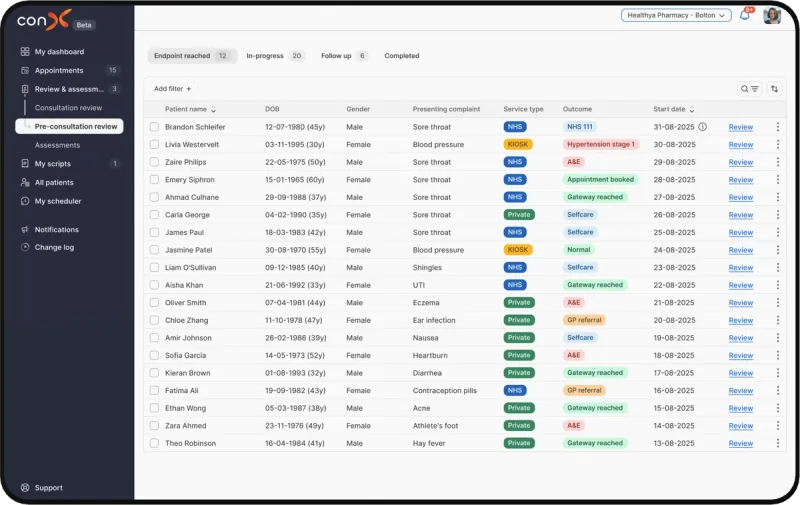
Task: Open the notifications bell icon
Action: (745, 15)
